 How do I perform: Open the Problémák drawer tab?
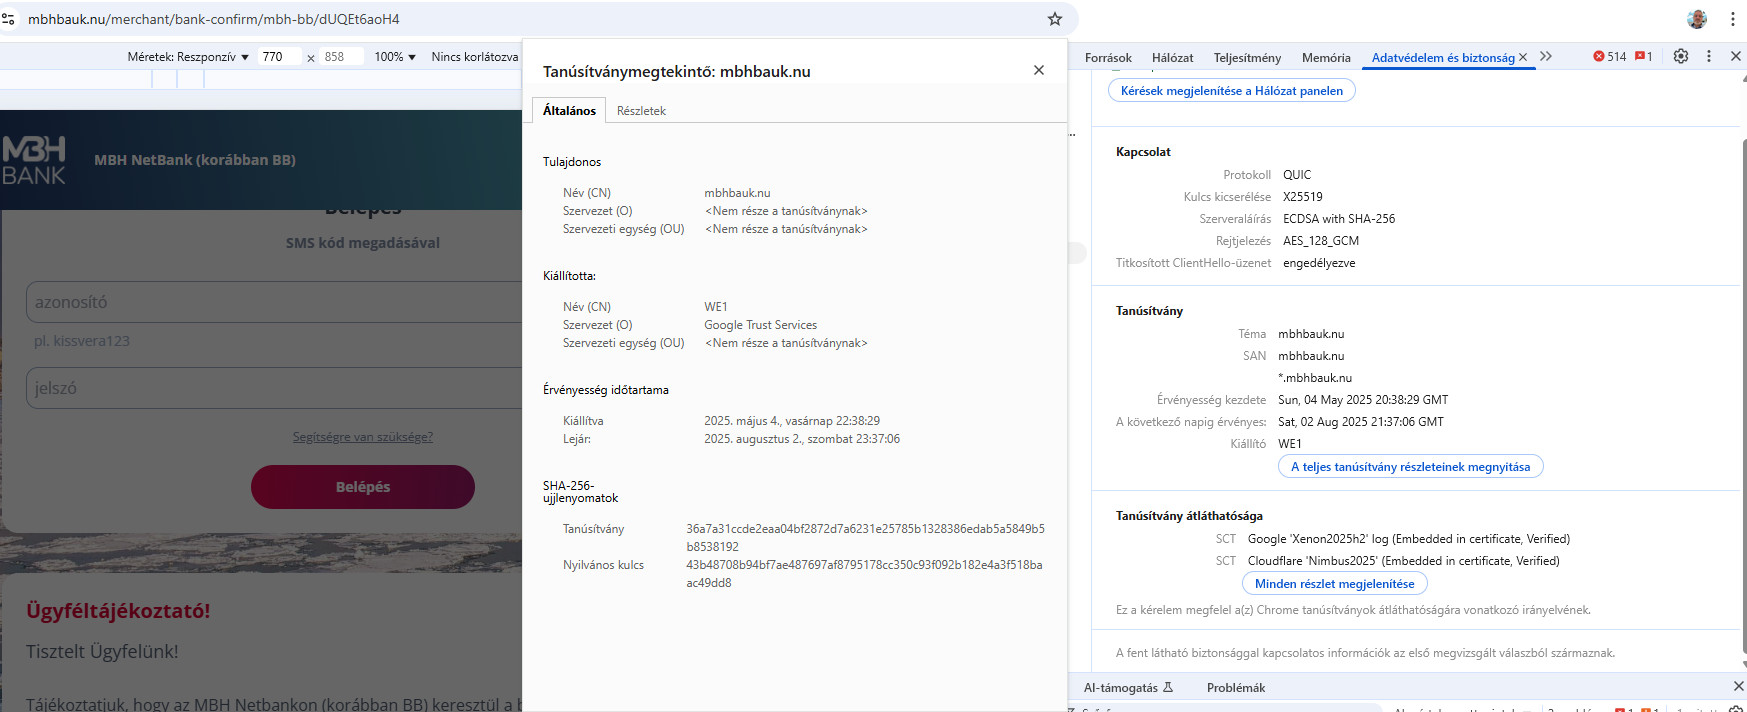click(1236, 687)
